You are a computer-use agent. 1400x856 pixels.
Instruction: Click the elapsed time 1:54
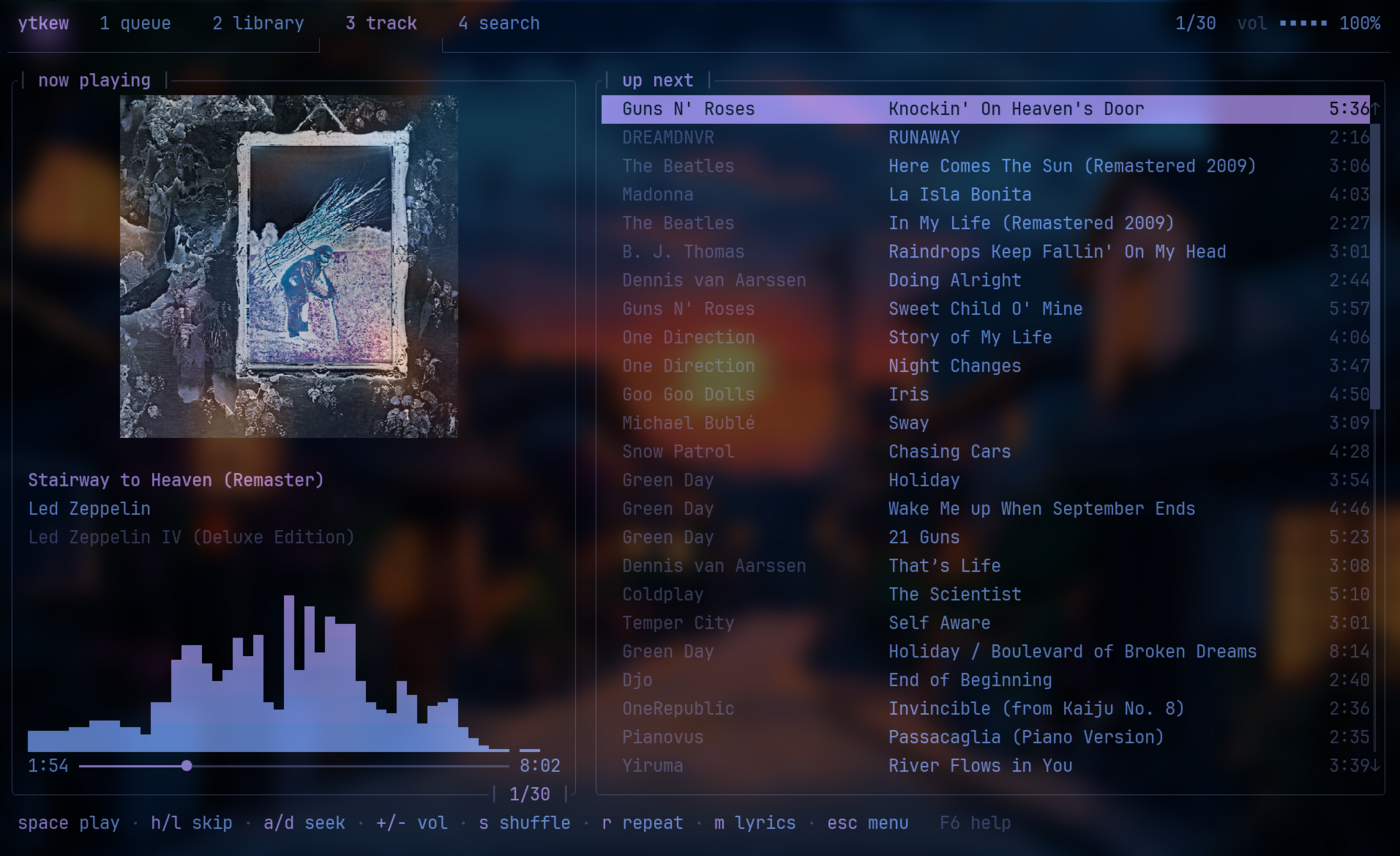pyautogui.click(x=48, y=766)
